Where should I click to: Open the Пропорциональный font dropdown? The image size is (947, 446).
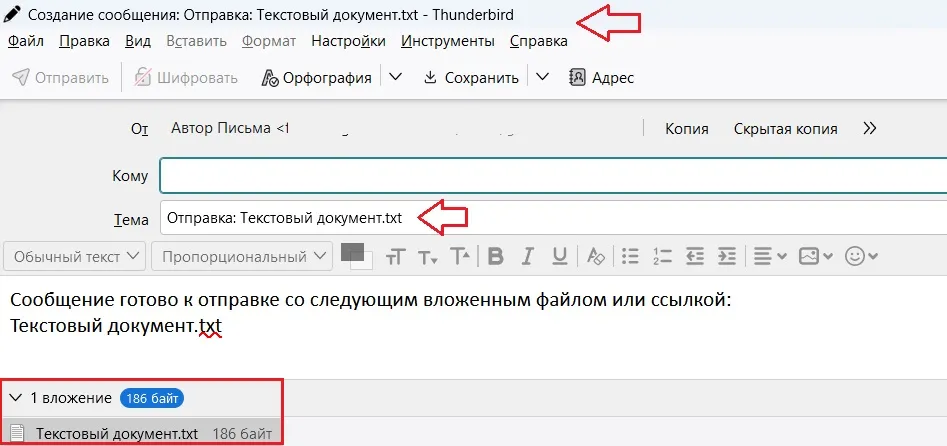242,256
